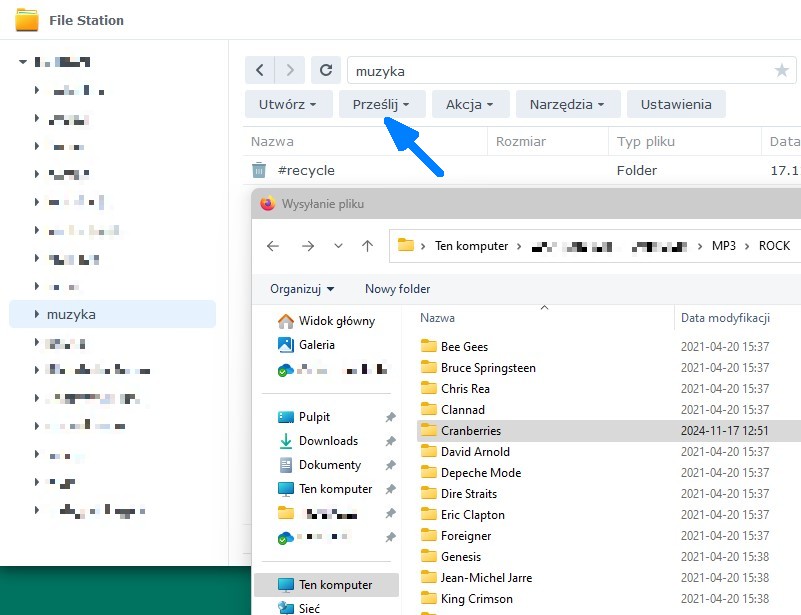801x615 pixels.
Task: Open the Akcja dropdown menu
Action: [470, 104]
